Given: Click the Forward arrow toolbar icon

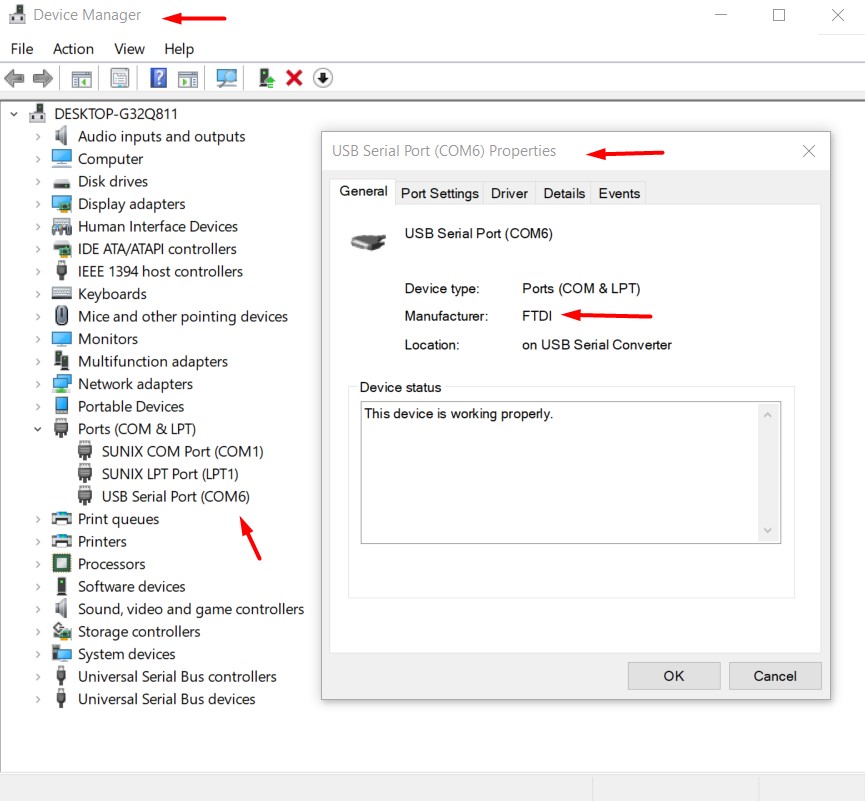Looking at the screenshot, I should 43,78.
